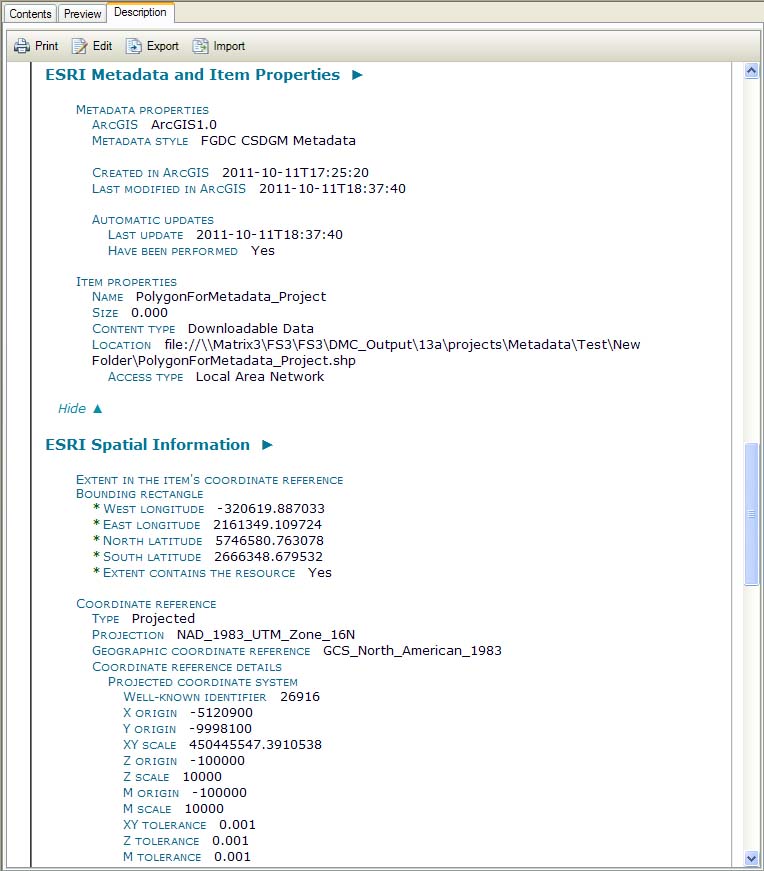The width and height of the screenshot is (764, 871).
Task: Collapse ESRI Metadata and Item Properties arrow
Action: (357, 75)
